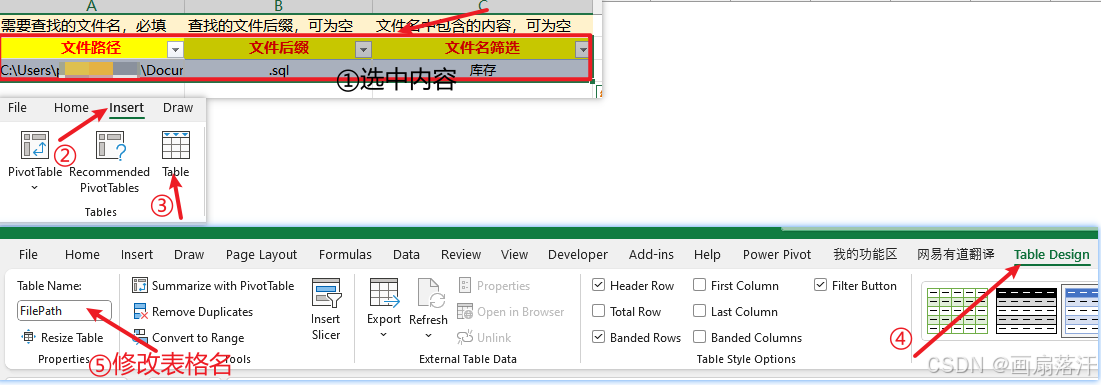Viewport: 1101px width, 385px height.
Task: Switch to the Data tab
Action: [406, 254]
